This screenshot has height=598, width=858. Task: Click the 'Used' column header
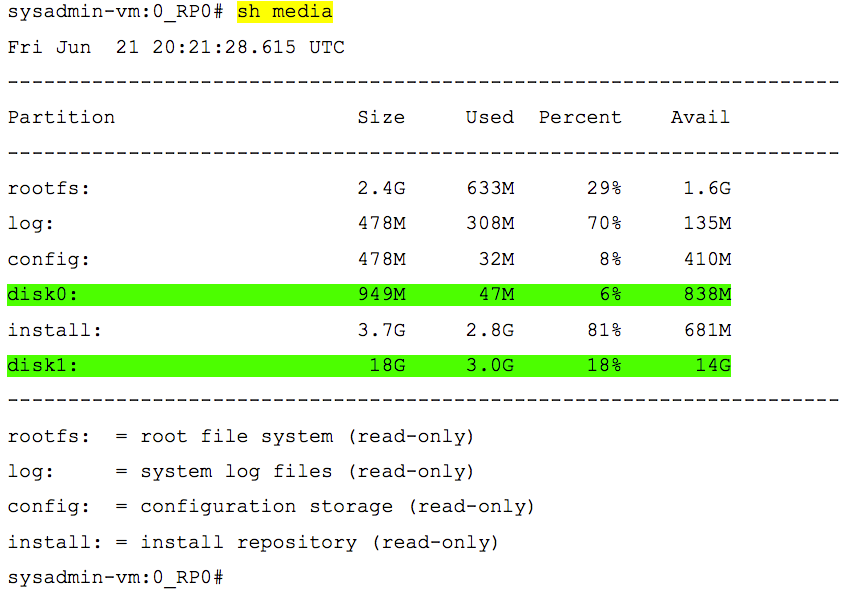pyautogui.click(x=490, y=117)
